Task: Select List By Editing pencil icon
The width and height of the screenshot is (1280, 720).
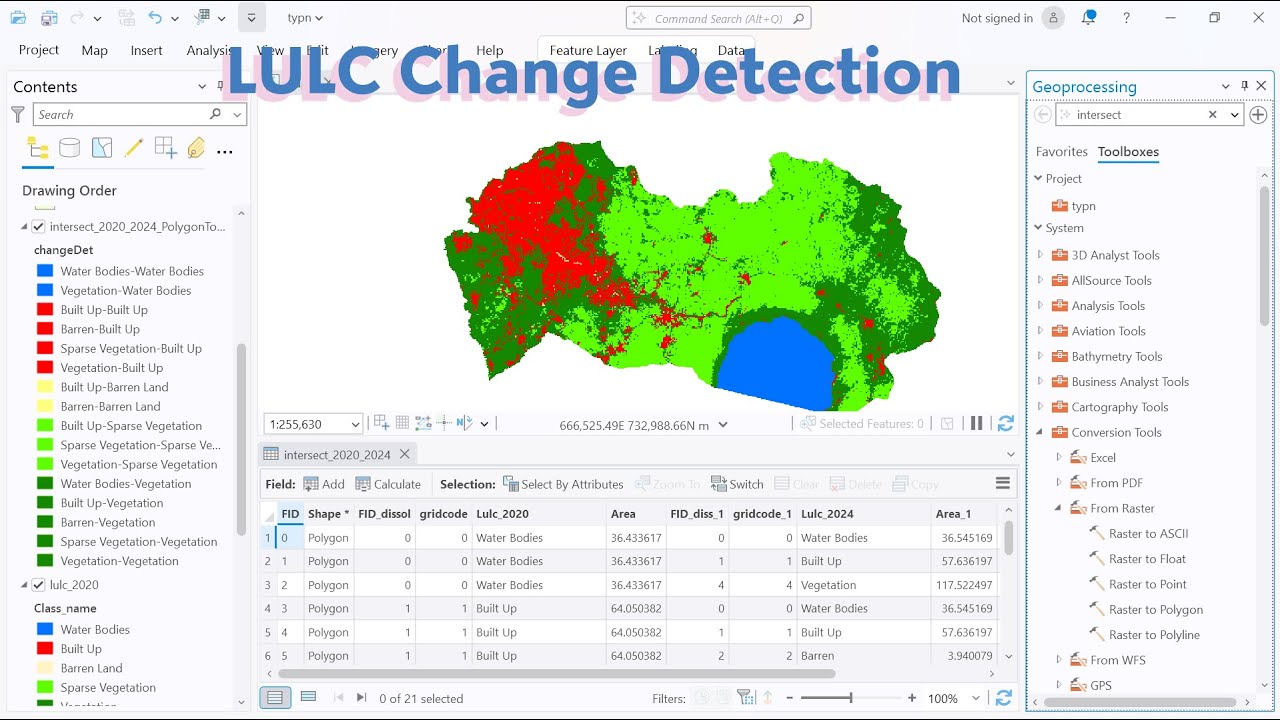Action: 133,149
